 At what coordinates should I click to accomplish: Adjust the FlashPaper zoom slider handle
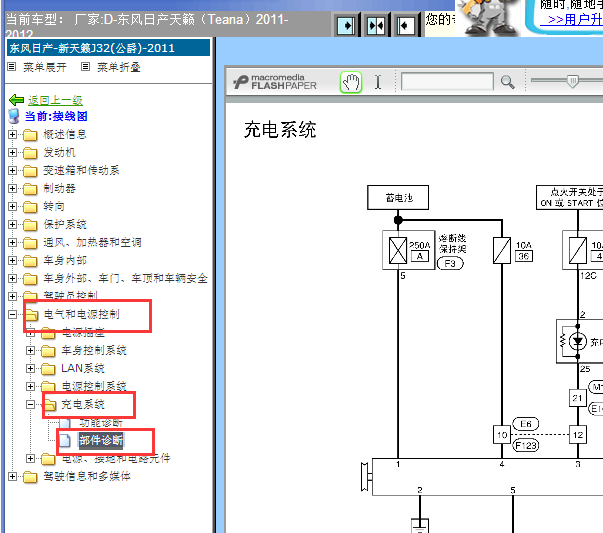point(573,81)
